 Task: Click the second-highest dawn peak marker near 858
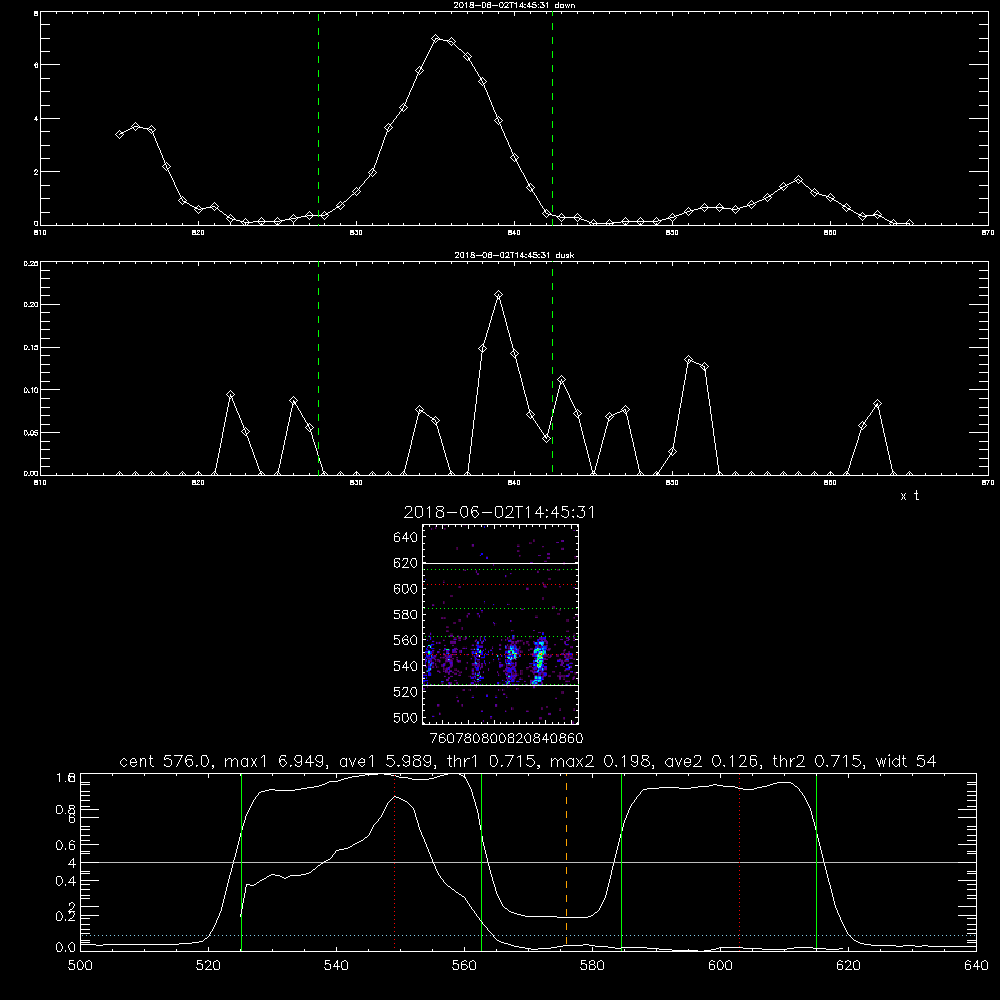(x=798, y=180)
